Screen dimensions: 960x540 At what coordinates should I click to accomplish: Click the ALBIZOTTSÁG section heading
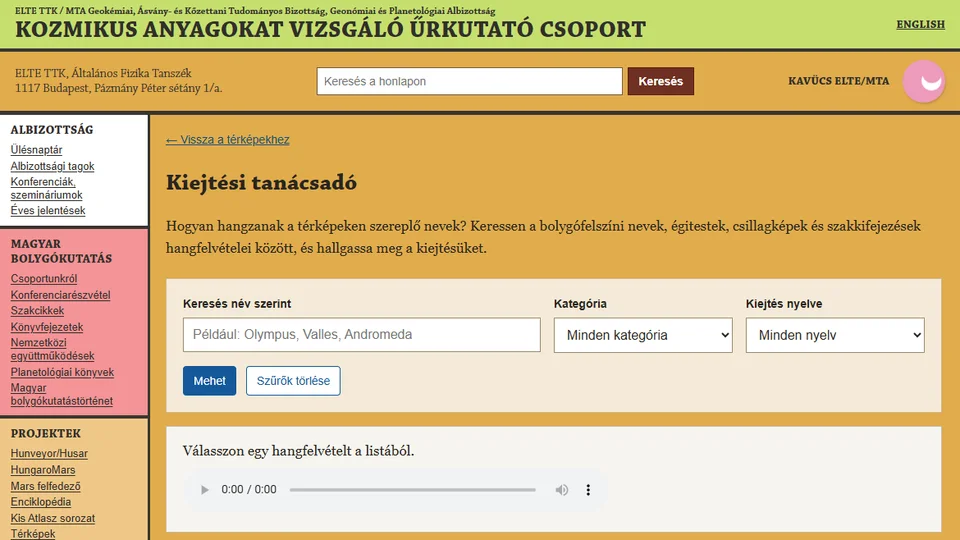coord(52,130)
